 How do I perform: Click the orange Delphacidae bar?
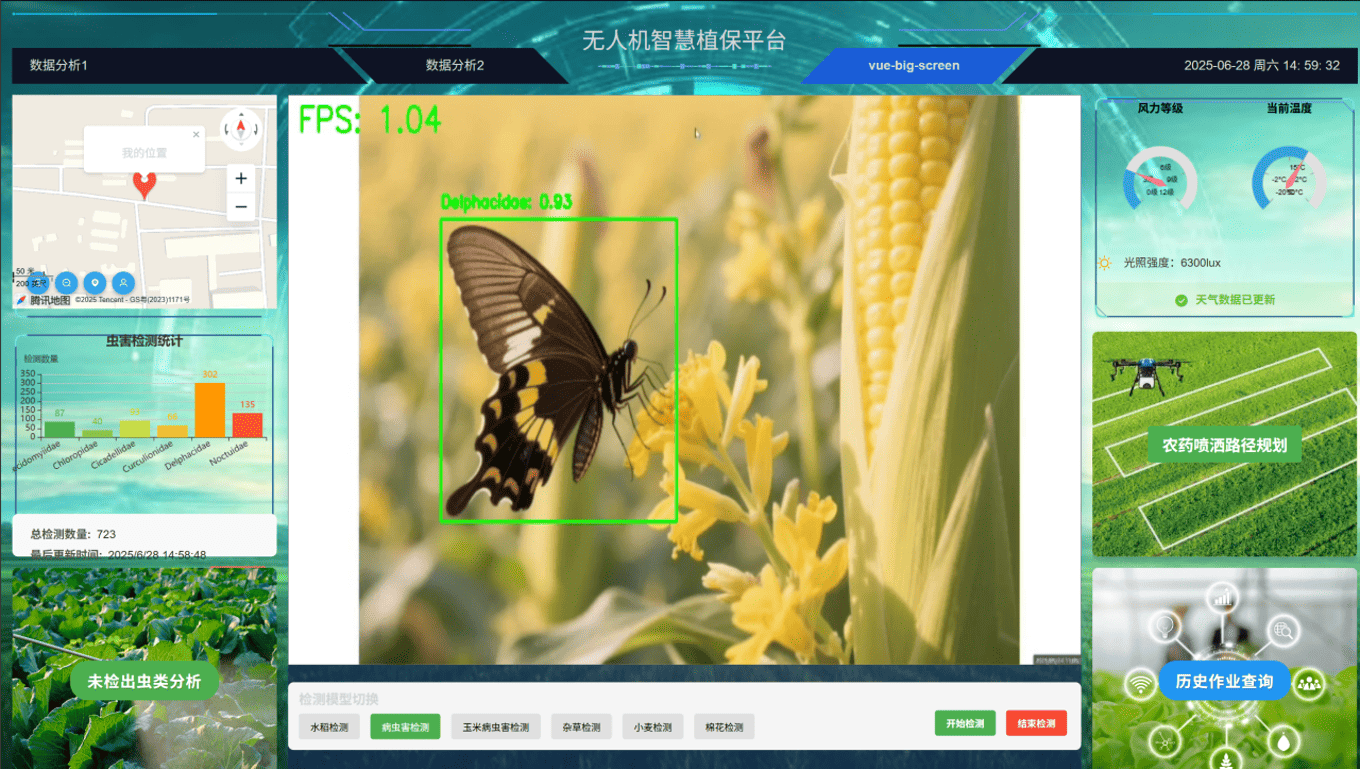point(210,410)
